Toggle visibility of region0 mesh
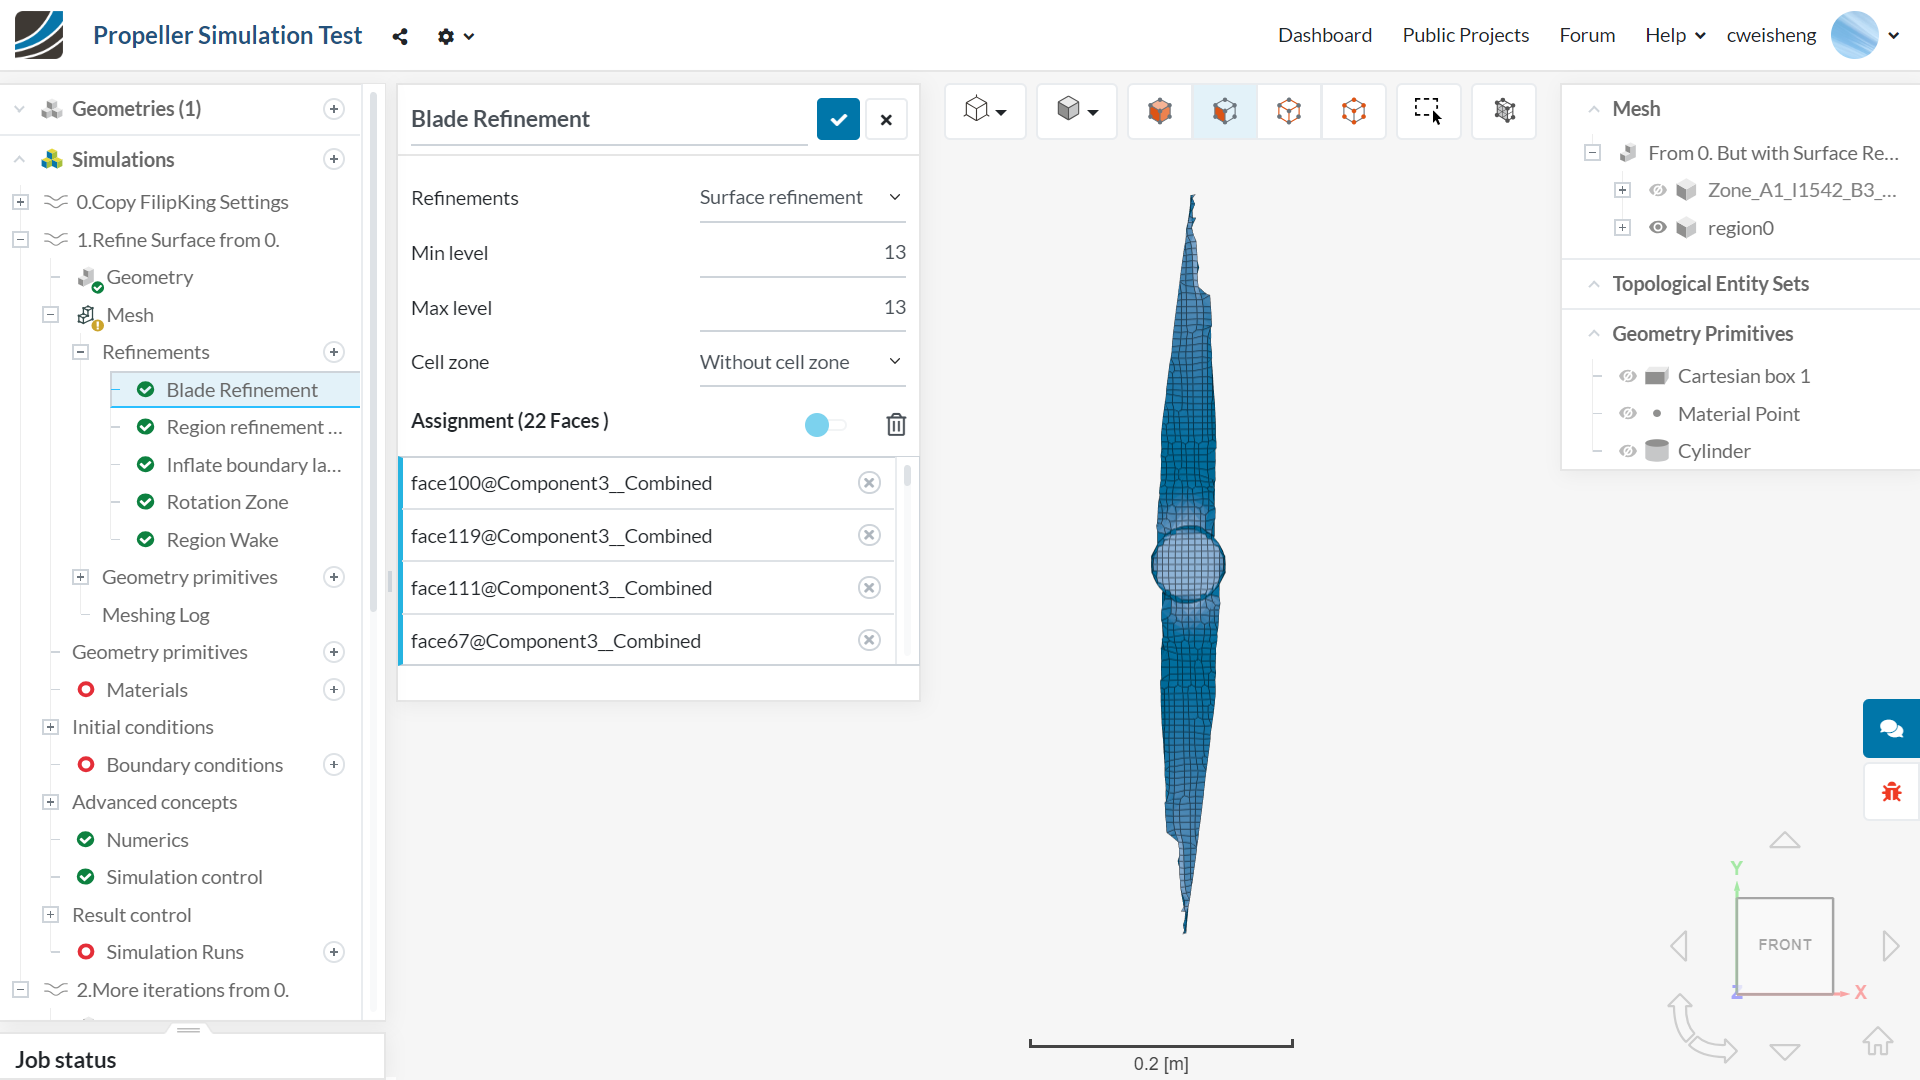Viewport: 1920px width, 1080px height. pyautogui.click(x=1657, y=228)
